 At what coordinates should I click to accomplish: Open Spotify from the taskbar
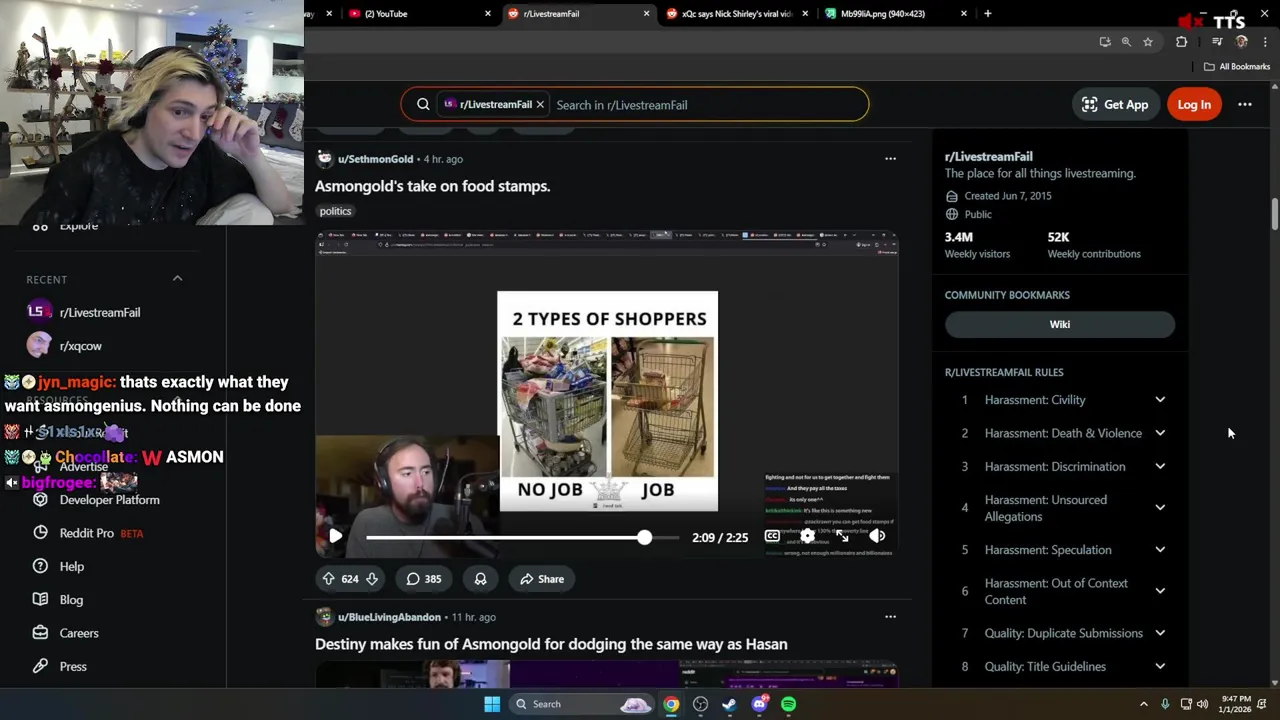coord(789,704)
